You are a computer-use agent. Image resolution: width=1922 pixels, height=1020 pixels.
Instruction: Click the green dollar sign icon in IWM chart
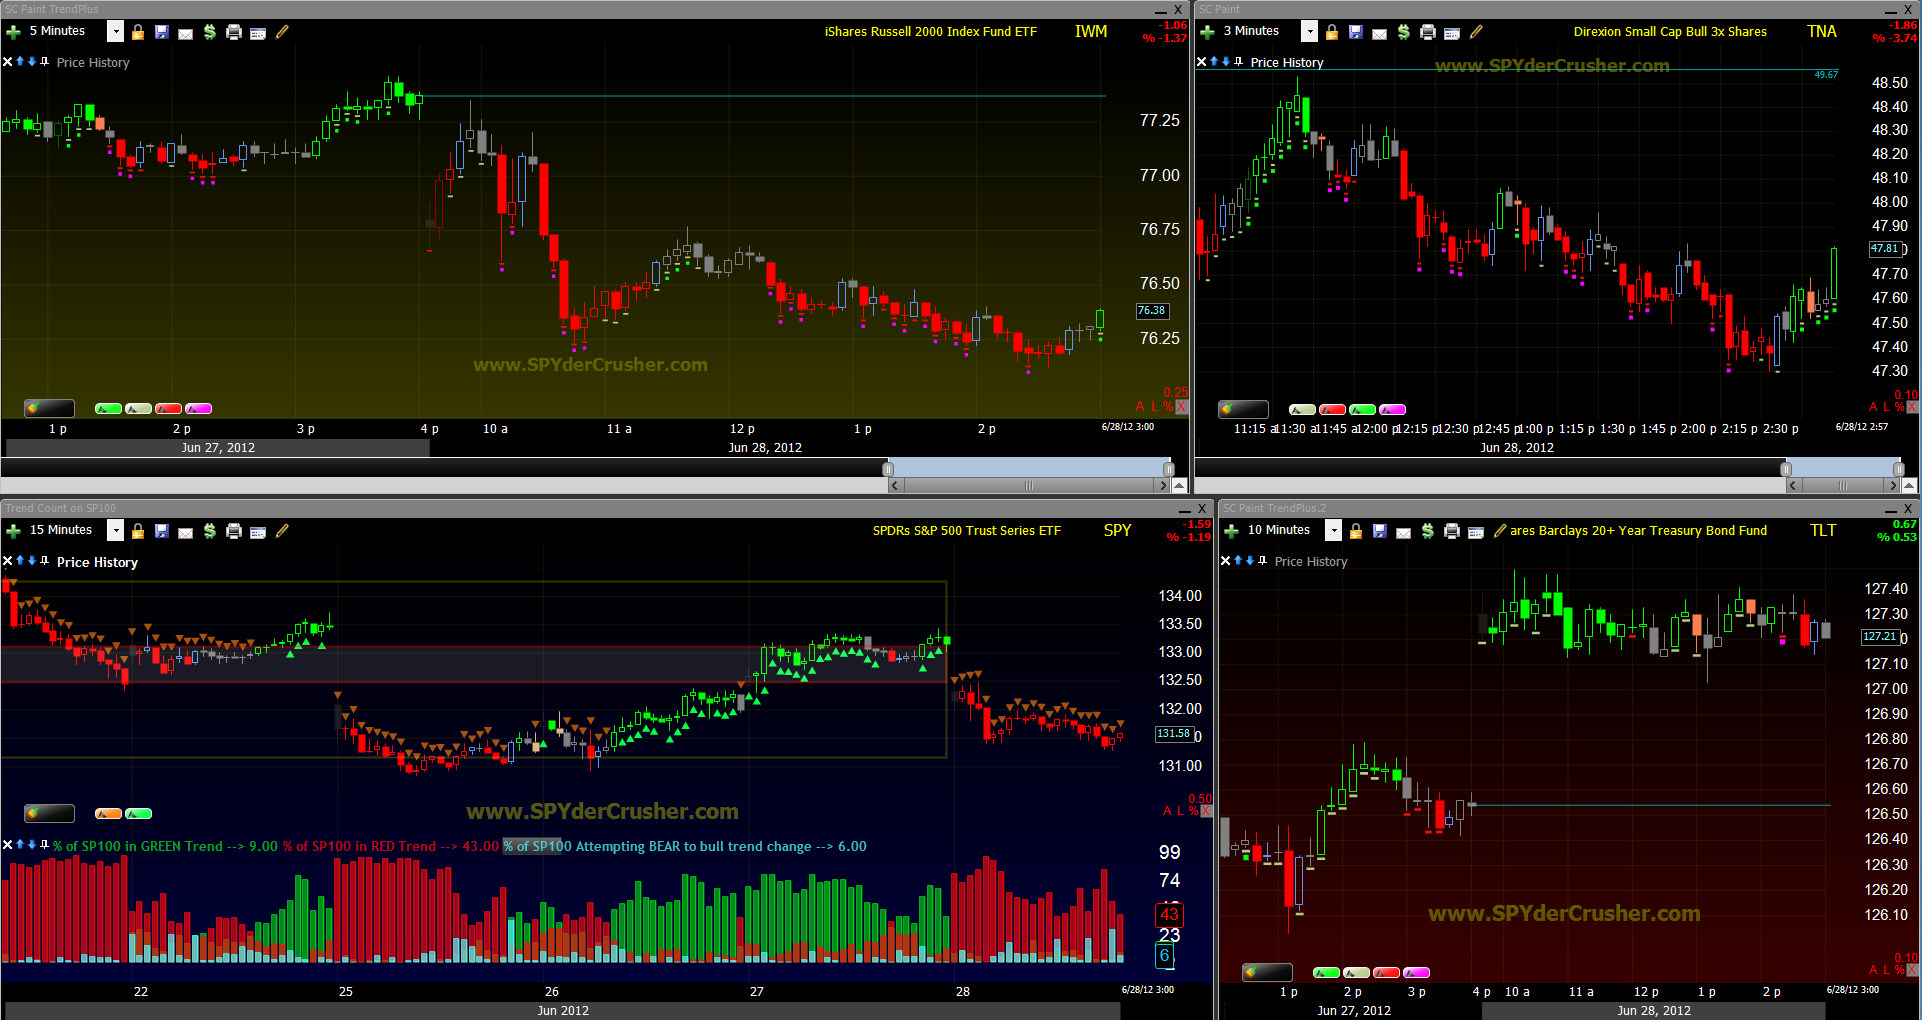[210, 32]
